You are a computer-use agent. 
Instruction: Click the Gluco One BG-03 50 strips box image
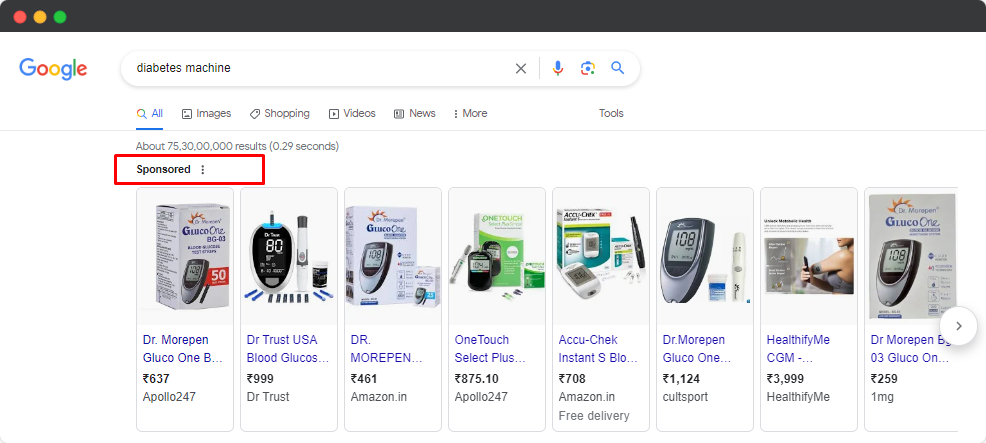pyautogui.click(x=185, y=256)
